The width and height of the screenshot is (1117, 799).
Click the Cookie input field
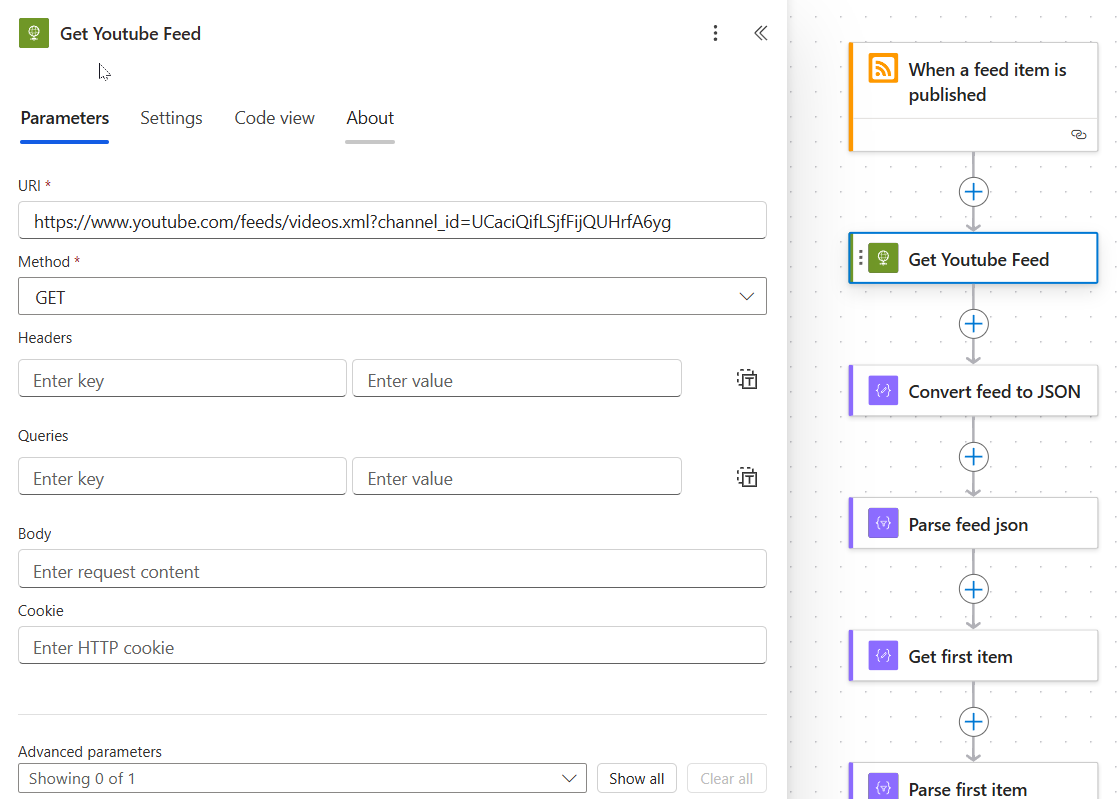coord(392,646)
